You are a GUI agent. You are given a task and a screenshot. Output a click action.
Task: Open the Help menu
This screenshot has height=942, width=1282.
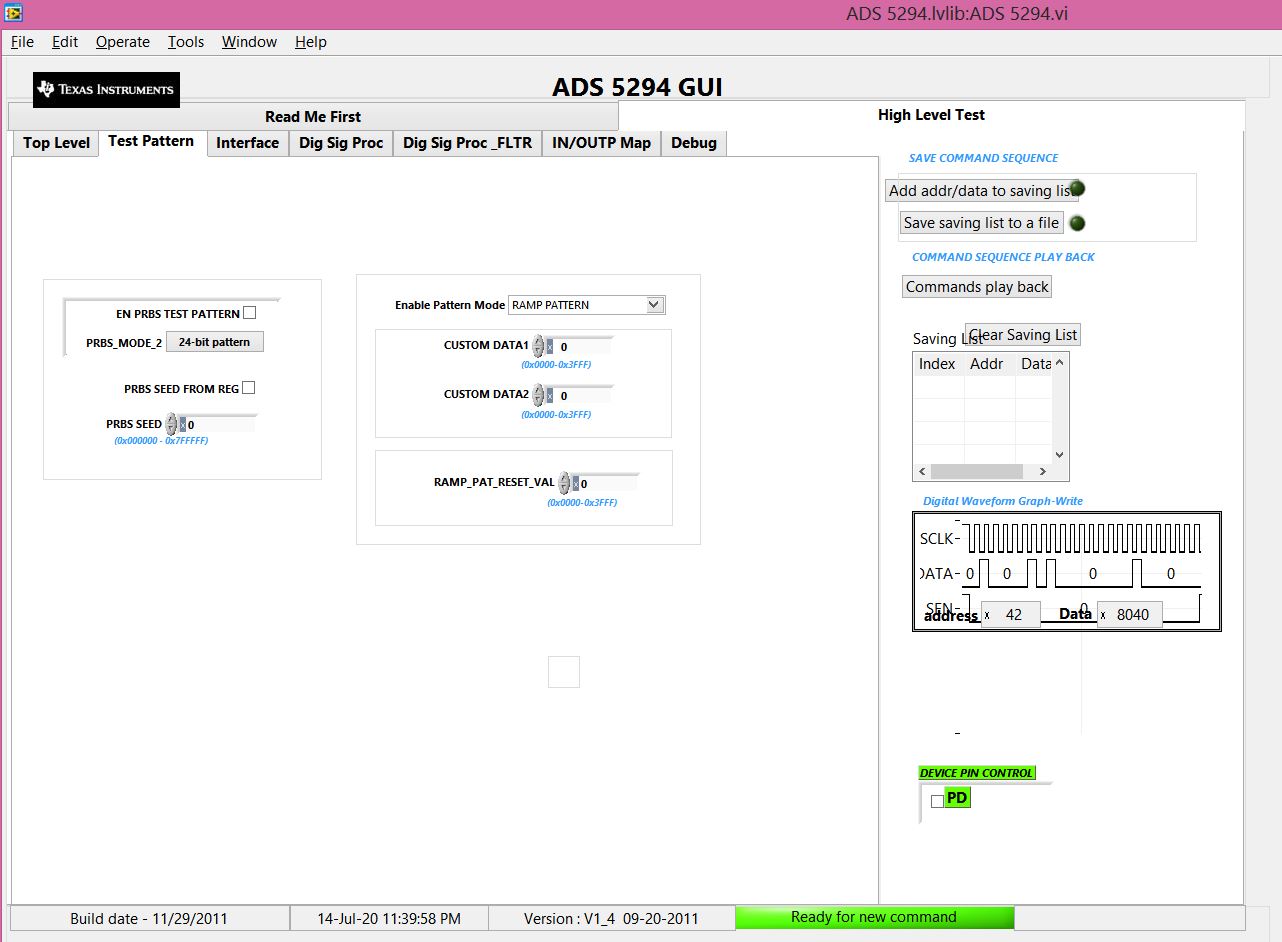311,42
